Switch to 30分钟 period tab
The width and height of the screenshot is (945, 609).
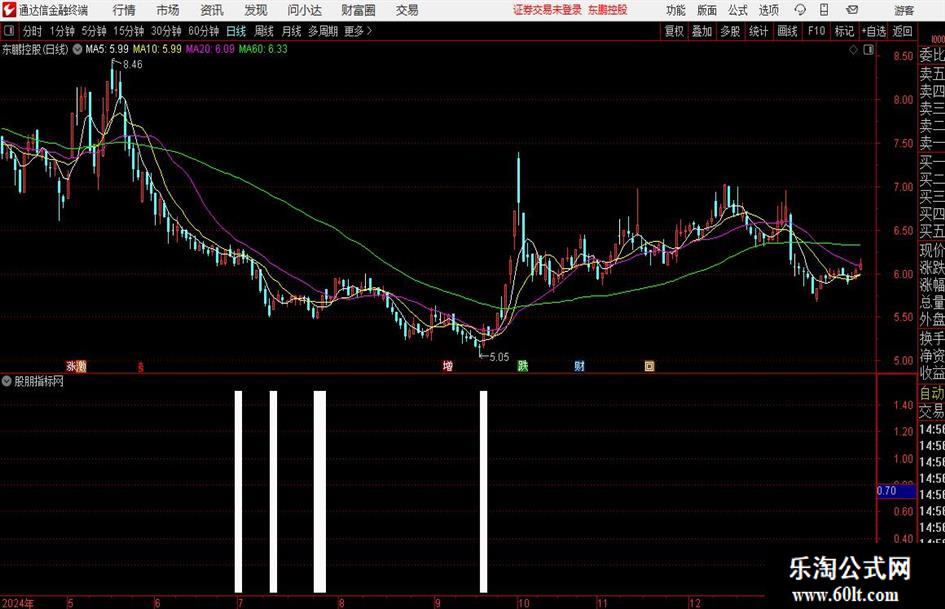tap(166, 31)
